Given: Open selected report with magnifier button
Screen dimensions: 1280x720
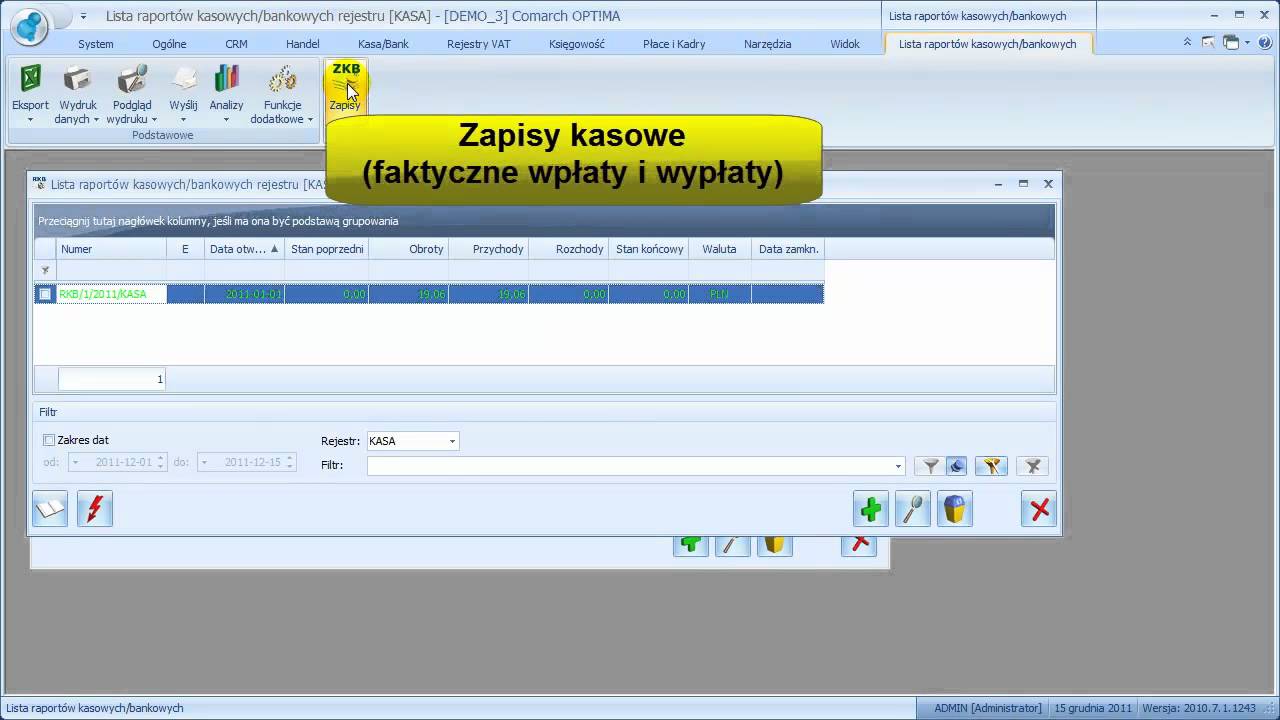Looking at the screenshot, I should point(913,509).
